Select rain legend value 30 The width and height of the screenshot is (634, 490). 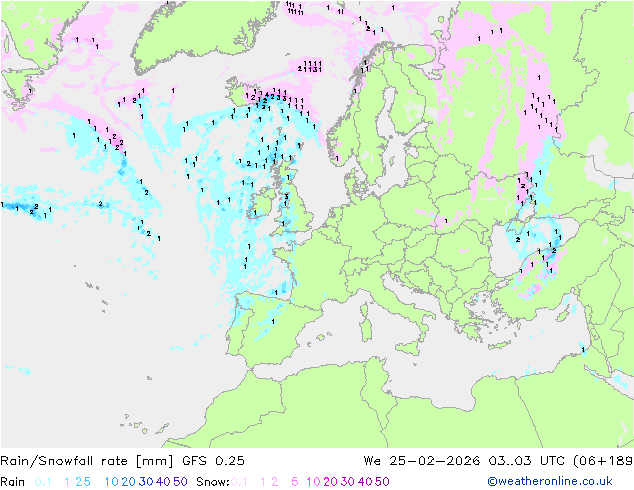[146, 482]
